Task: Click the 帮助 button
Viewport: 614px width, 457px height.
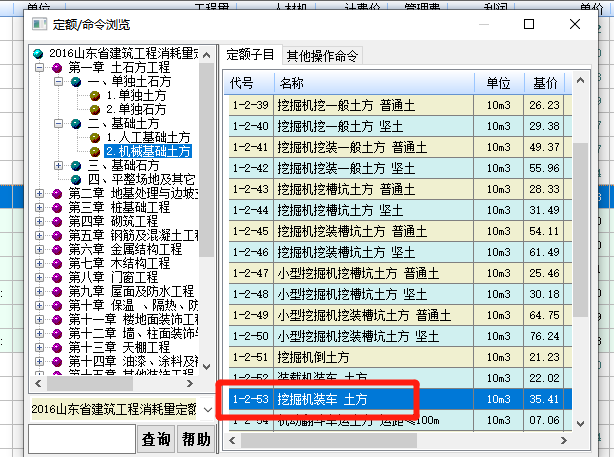Action: click(196, 439)
